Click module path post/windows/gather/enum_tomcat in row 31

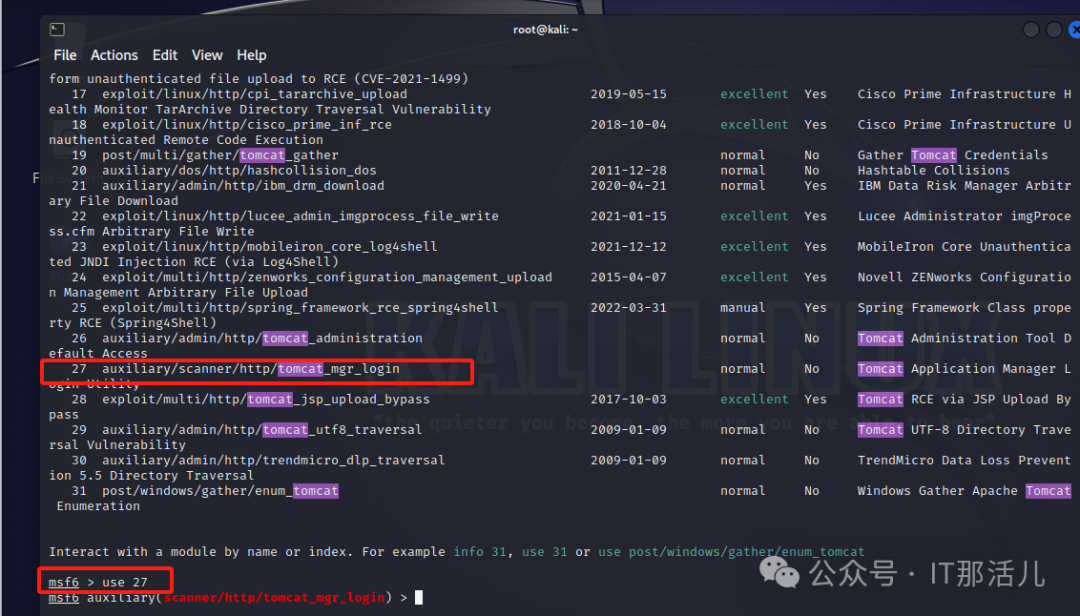(220, 491)
